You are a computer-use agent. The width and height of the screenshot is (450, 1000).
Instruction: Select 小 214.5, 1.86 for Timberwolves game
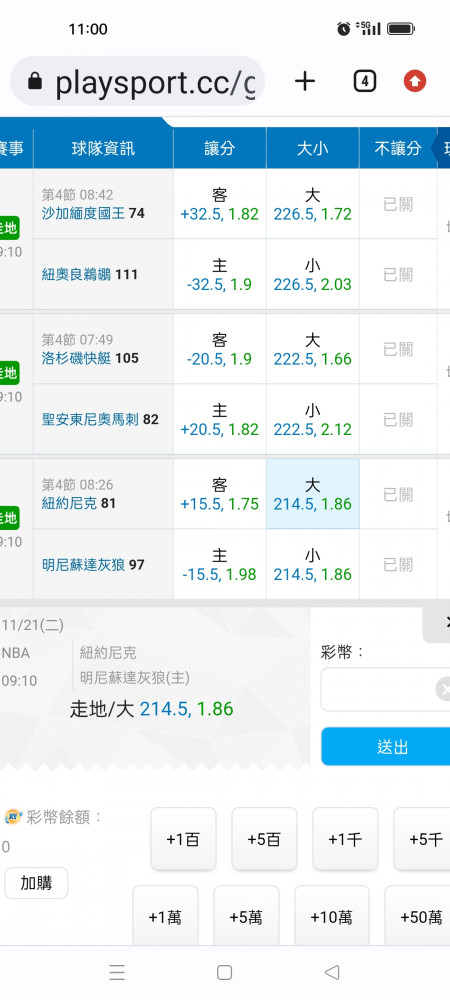click(312, 564)
